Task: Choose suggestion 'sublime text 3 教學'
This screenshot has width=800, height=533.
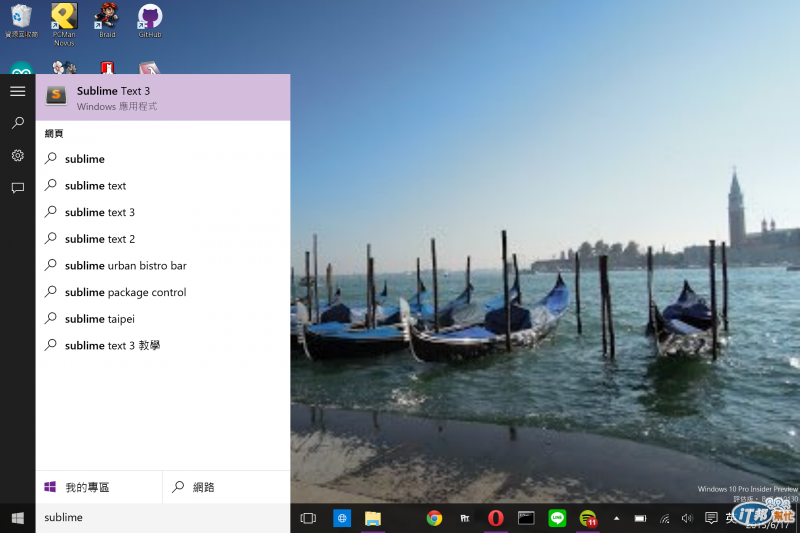Action: (x=163, y=345)
